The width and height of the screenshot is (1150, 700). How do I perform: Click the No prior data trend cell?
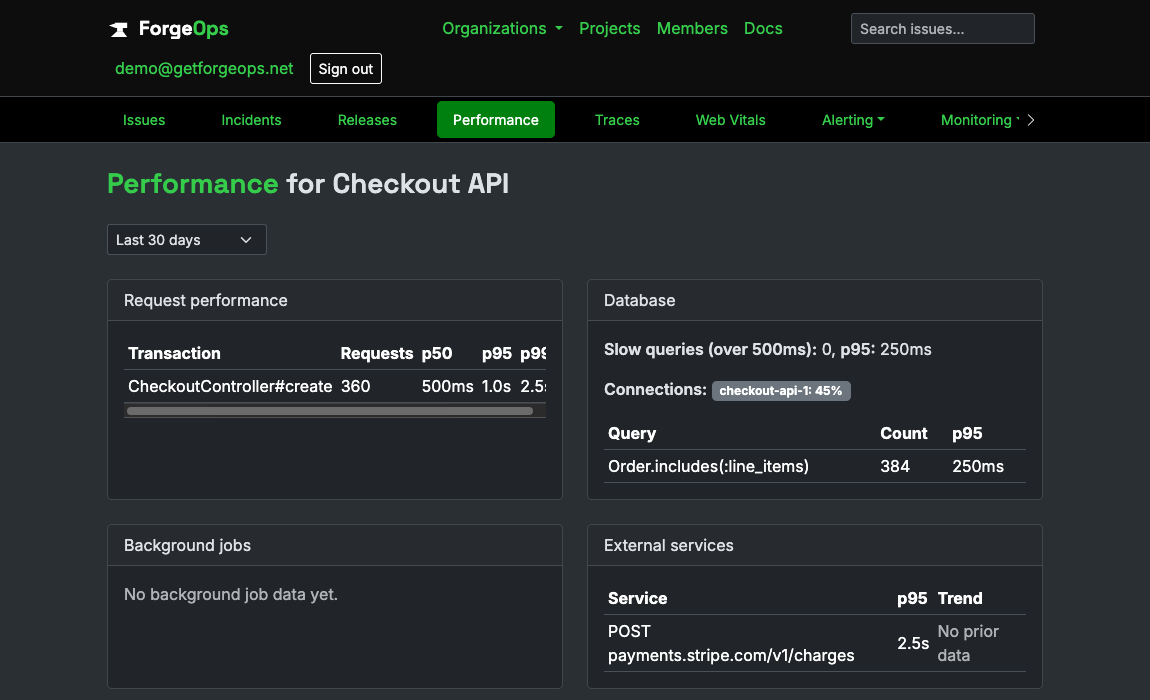tap(968, 644)
